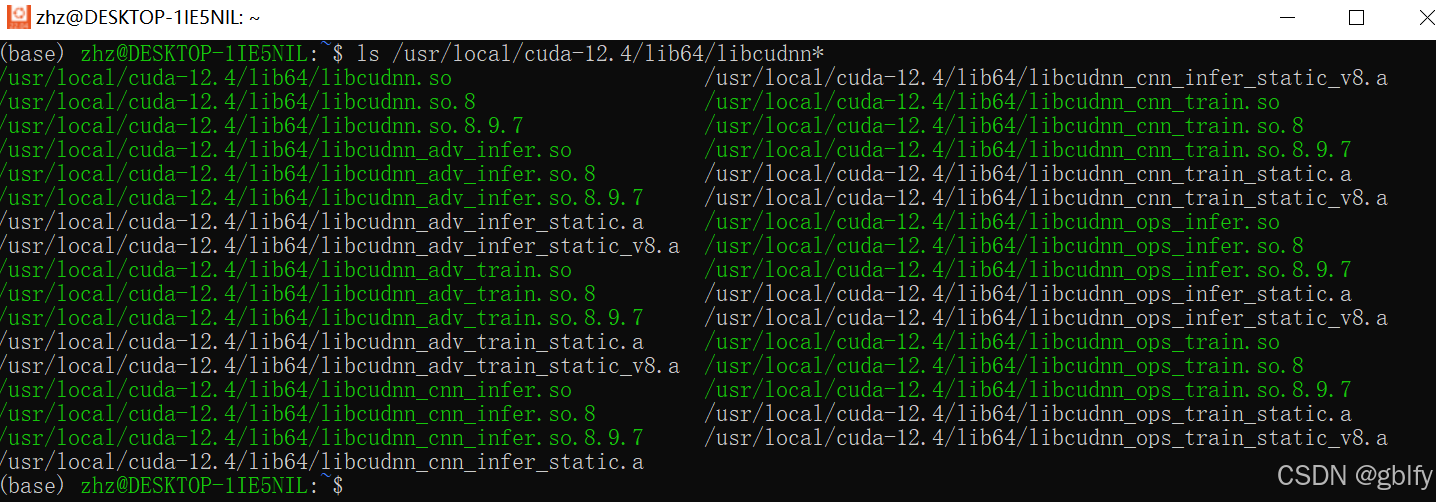
Task: Select the libcudnn_adv_infer_static_v8.a path
Action: pos(340,246)
